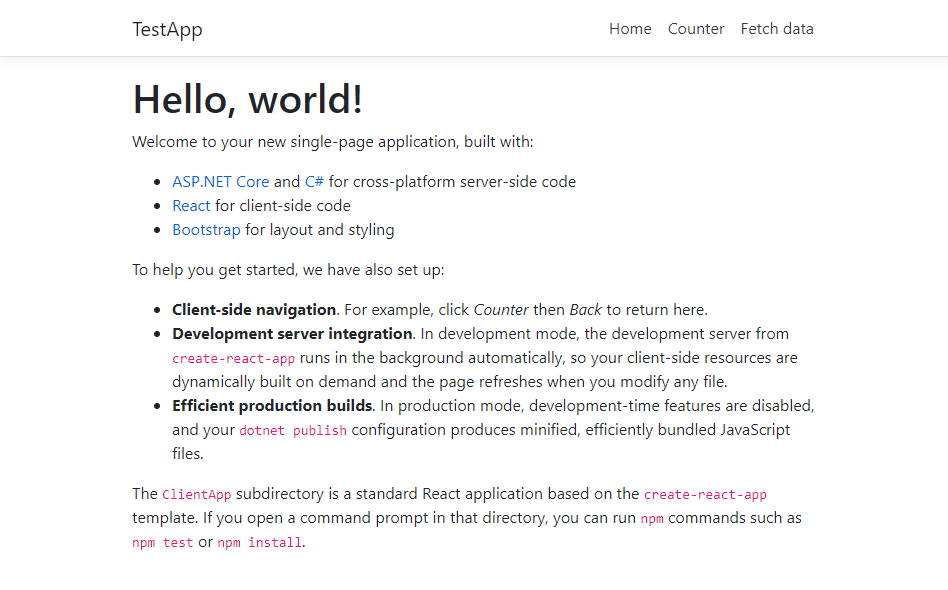The width and height of the screenshot is (948, 590).
Task: Click the 'ClientApp' code text
Action: 196,494
